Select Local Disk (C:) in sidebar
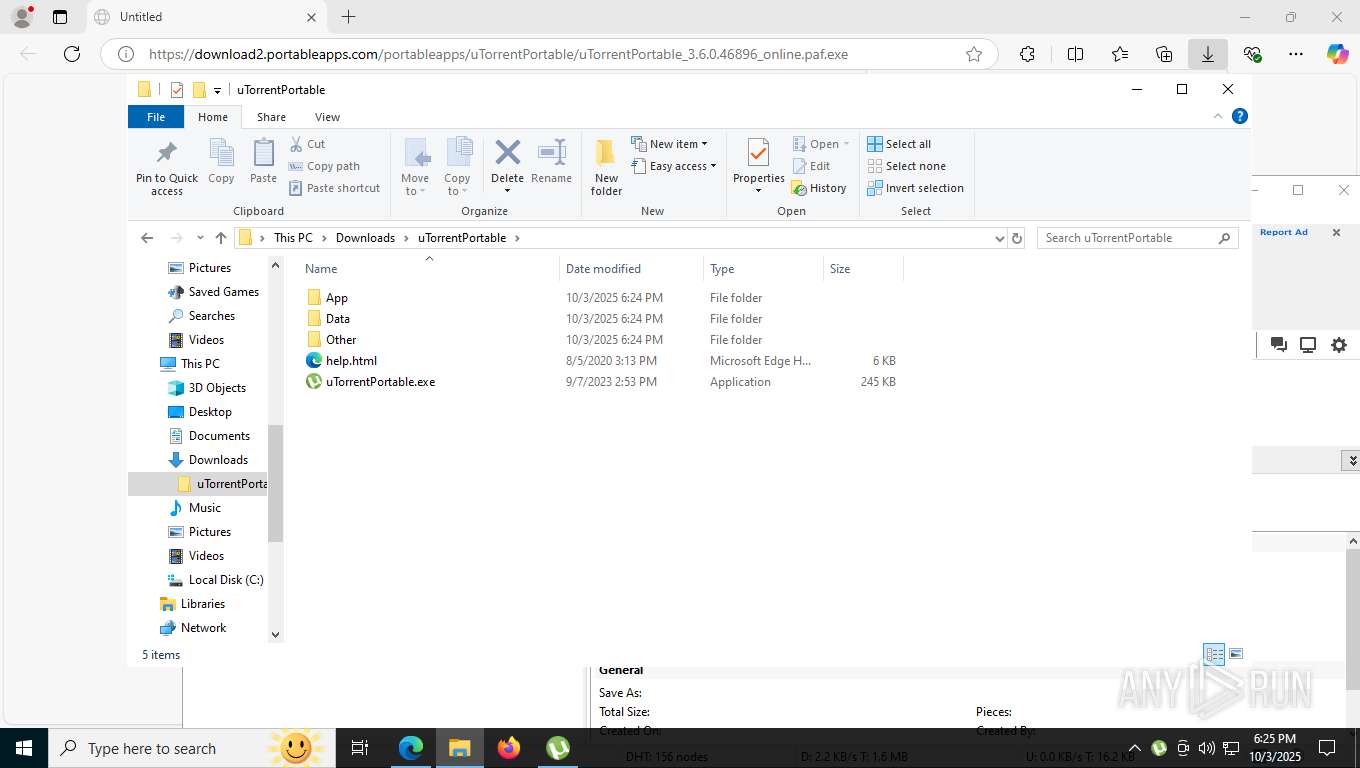Screen dimensions: 1360x768 pos(216,580)
